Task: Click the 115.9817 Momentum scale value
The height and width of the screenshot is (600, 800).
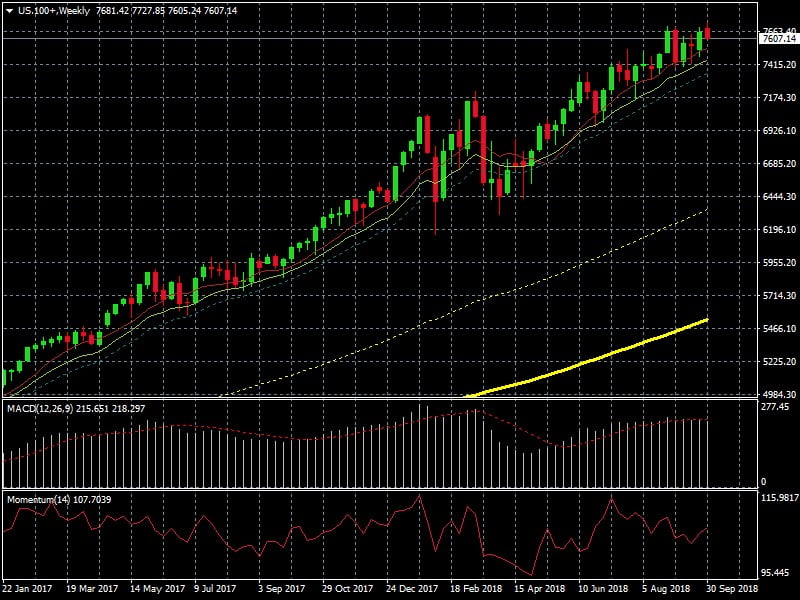Action: point(778,497)
